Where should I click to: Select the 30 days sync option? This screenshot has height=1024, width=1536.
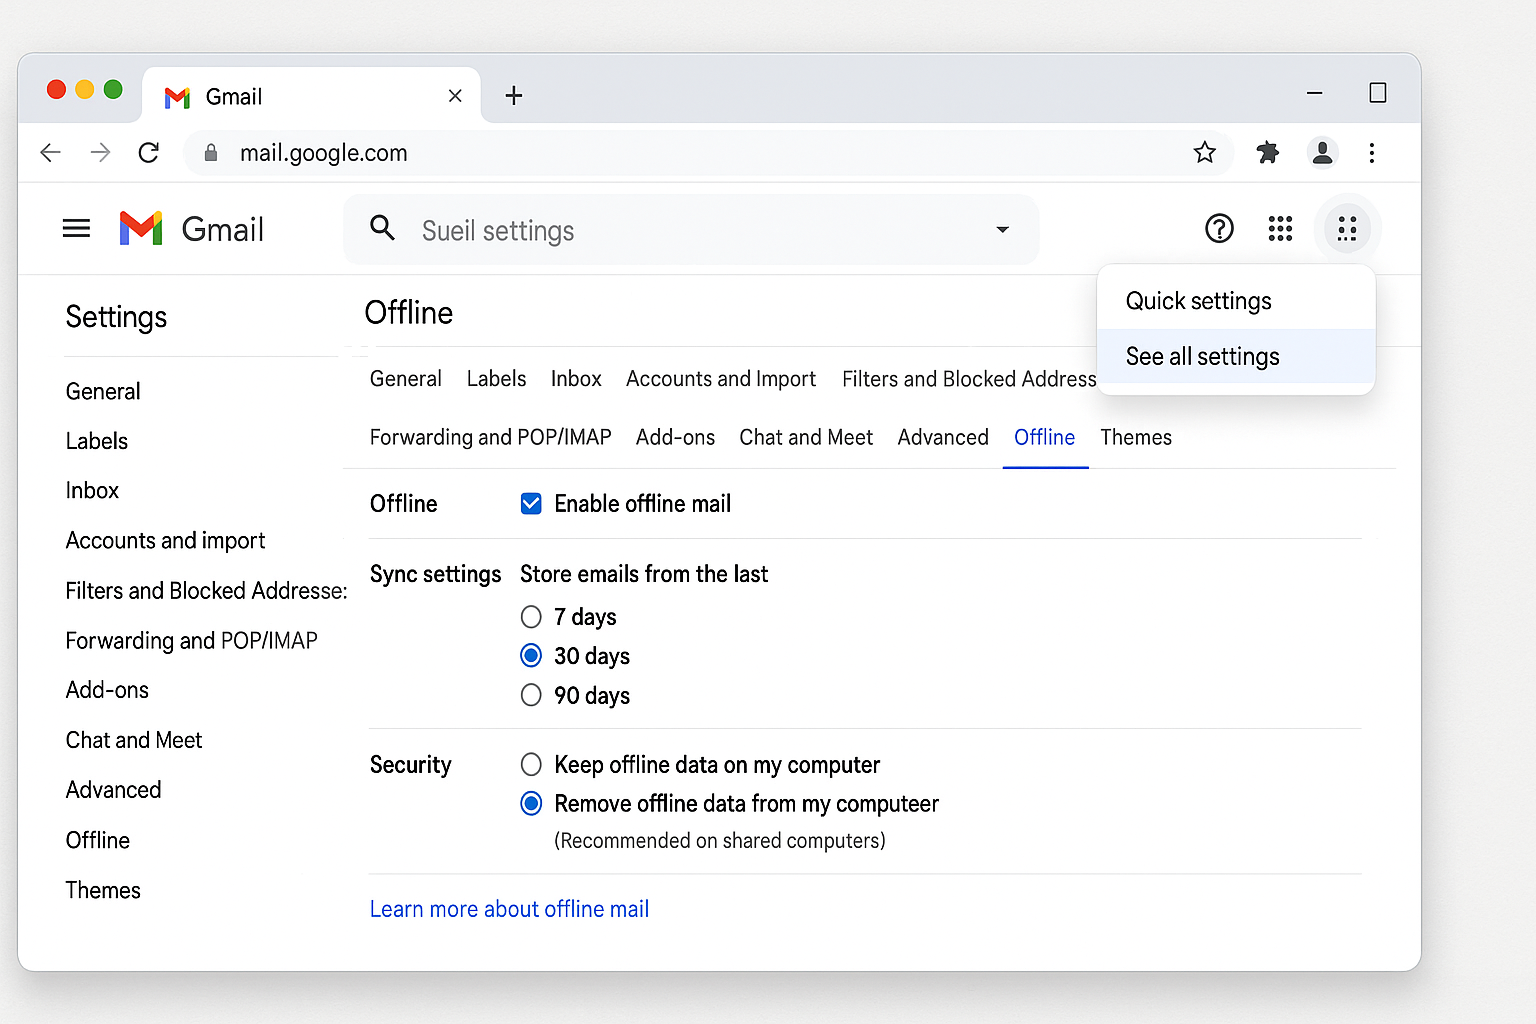(531, 656)
